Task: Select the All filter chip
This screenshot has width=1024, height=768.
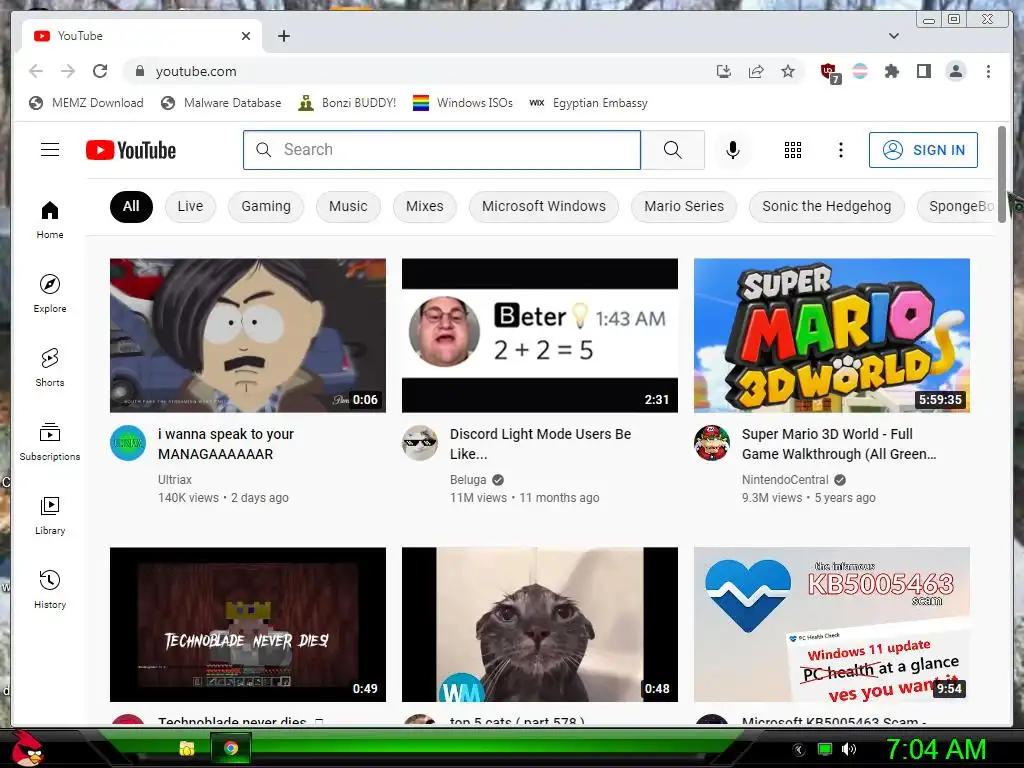Action: [x=131, y=206]
